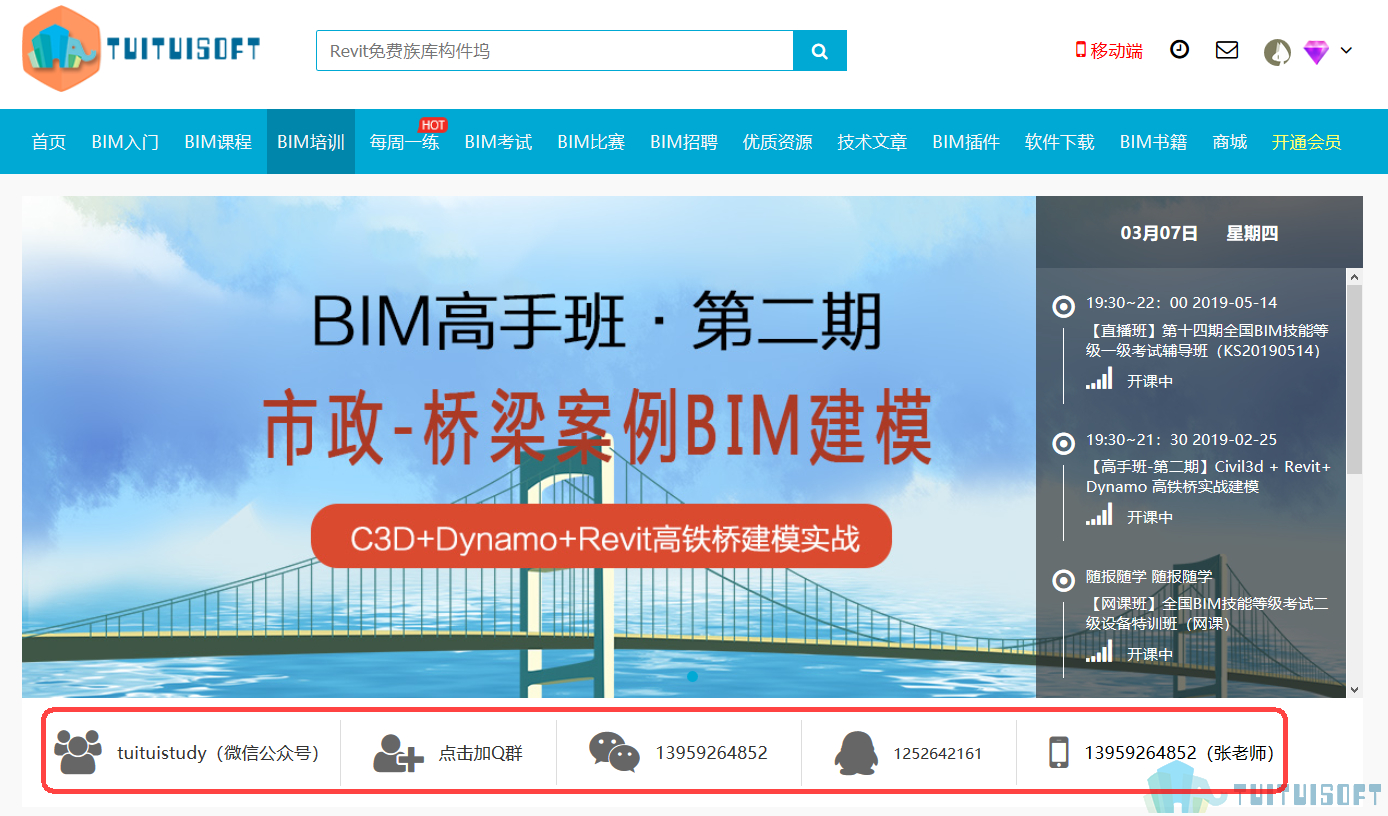Open the 软件下载 nav item
The image size is (1388, 816).
[x=1060, y=142]
